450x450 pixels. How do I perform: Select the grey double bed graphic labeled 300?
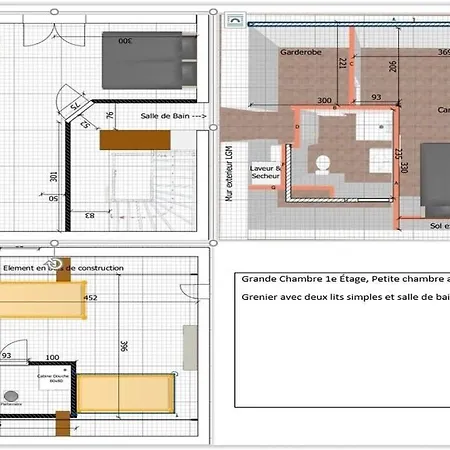[x=149, y=60]
